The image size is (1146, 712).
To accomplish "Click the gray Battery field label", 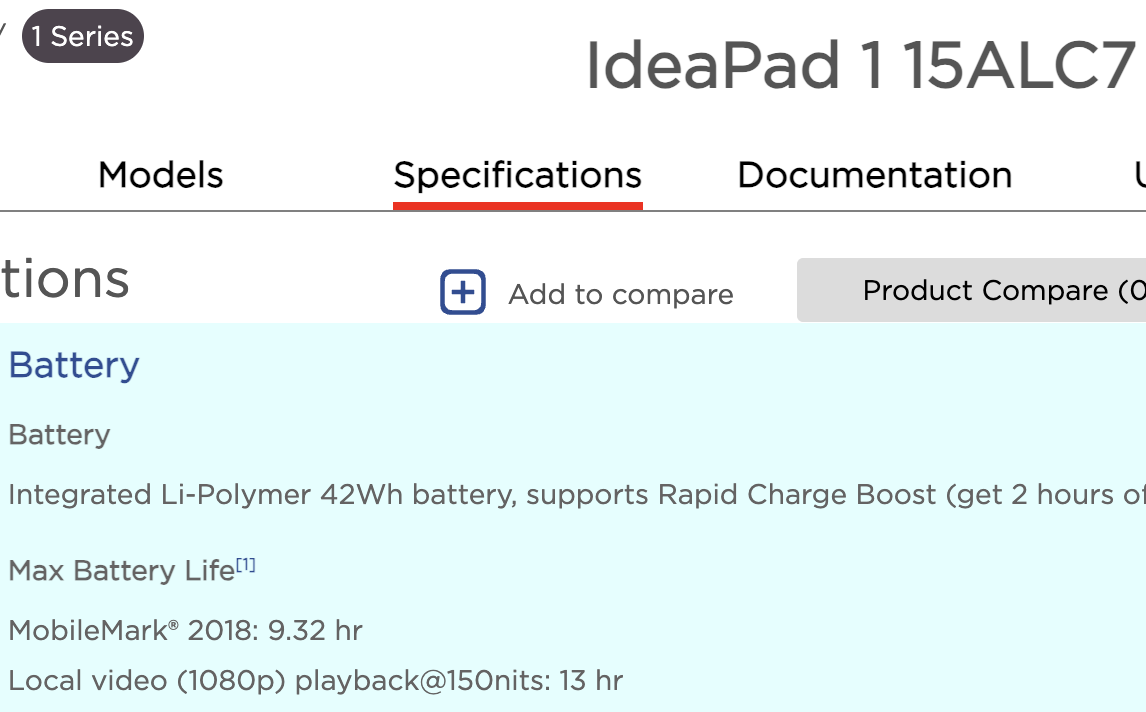I will pyautogui.click(x=59, y=435).
